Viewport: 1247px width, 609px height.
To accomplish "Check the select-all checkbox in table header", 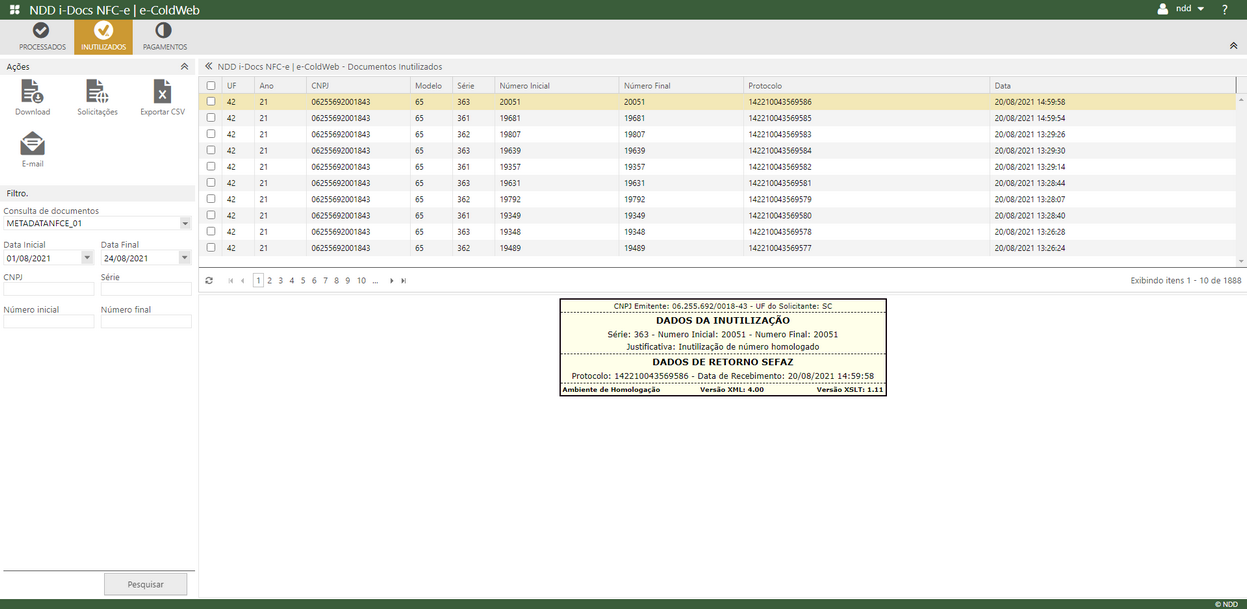I will [x=210, y=85].
